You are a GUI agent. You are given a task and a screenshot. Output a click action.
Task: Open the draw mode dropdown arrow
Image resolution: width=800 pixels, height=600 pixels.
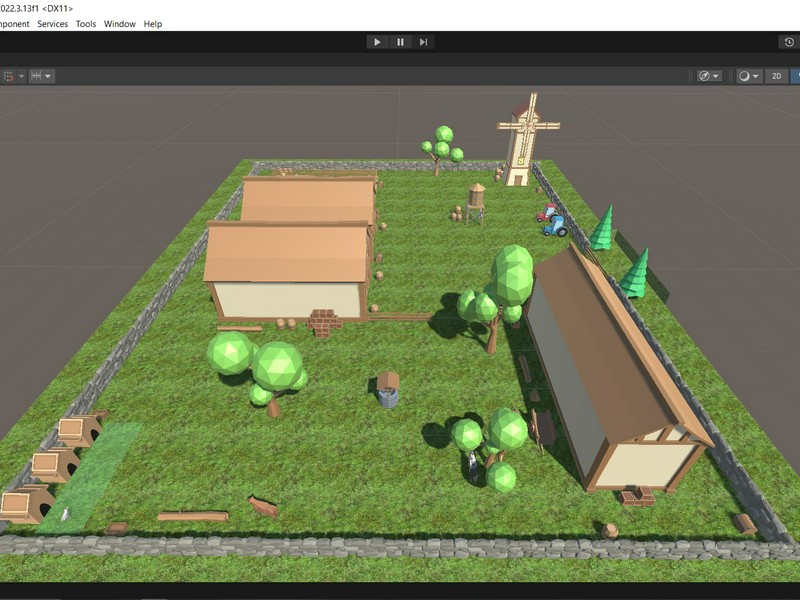pyautogui.click(x=756, y=76)
